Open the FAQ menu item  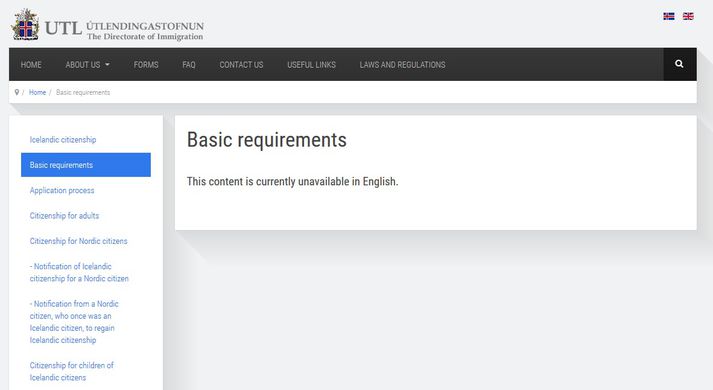click(x=189, y=65)
